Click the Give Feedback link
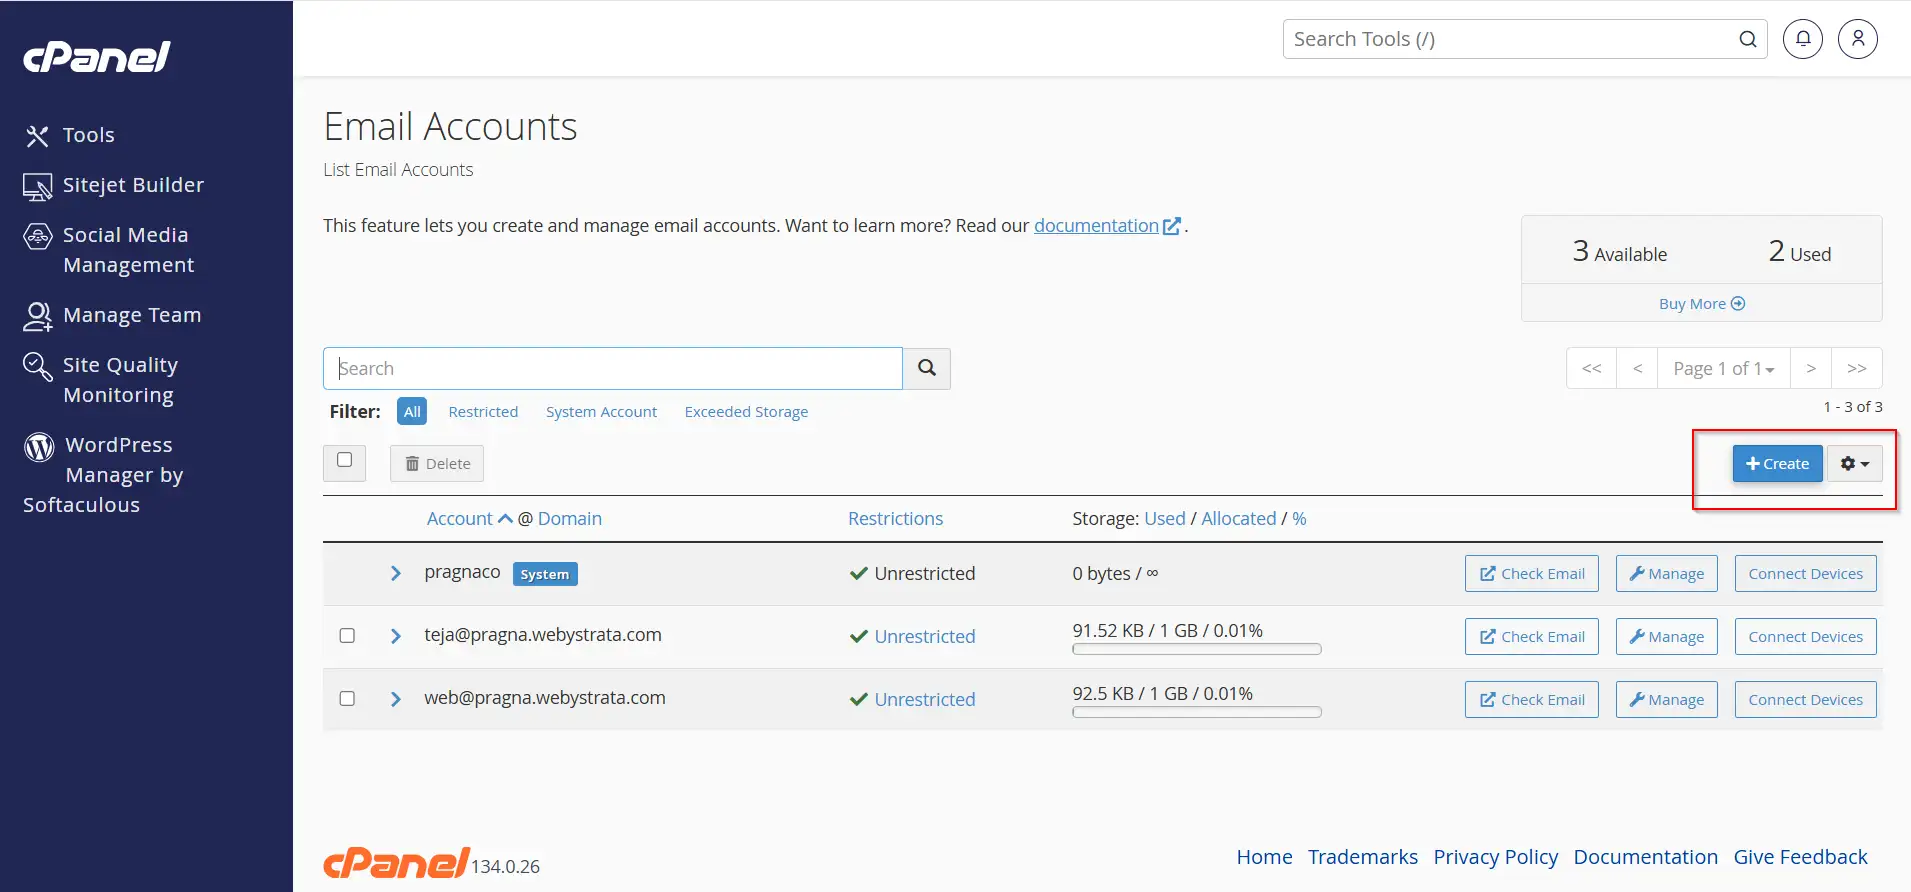 coord(1801,857)
